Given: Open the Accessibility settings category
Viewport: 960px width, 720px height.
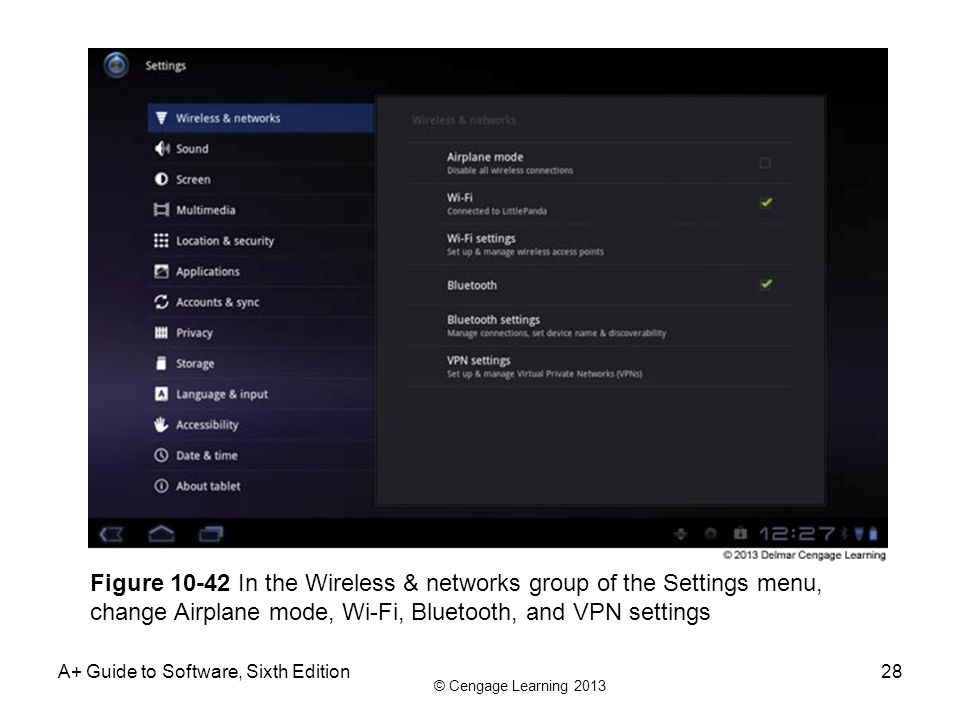Looking at the screenshot, I should pyautogui.click(x=261, y=424).
